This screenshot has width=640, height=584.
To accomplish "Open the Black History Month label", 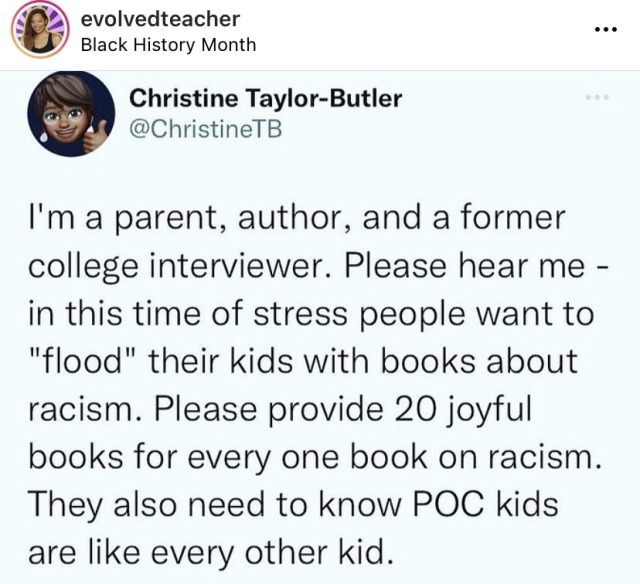I will tap(168, 44).
